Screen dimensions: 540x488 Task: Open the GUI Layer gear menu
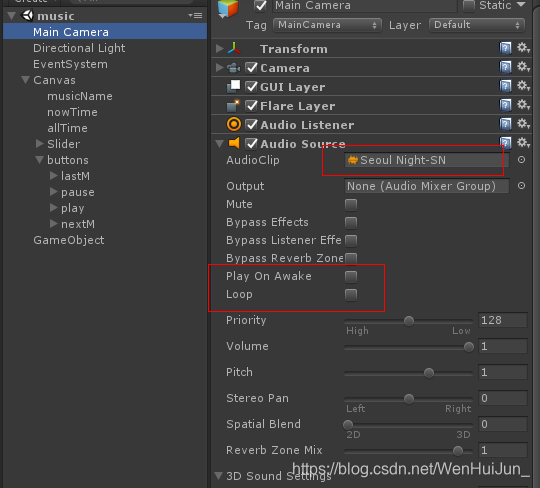click(x=523, y=86)
